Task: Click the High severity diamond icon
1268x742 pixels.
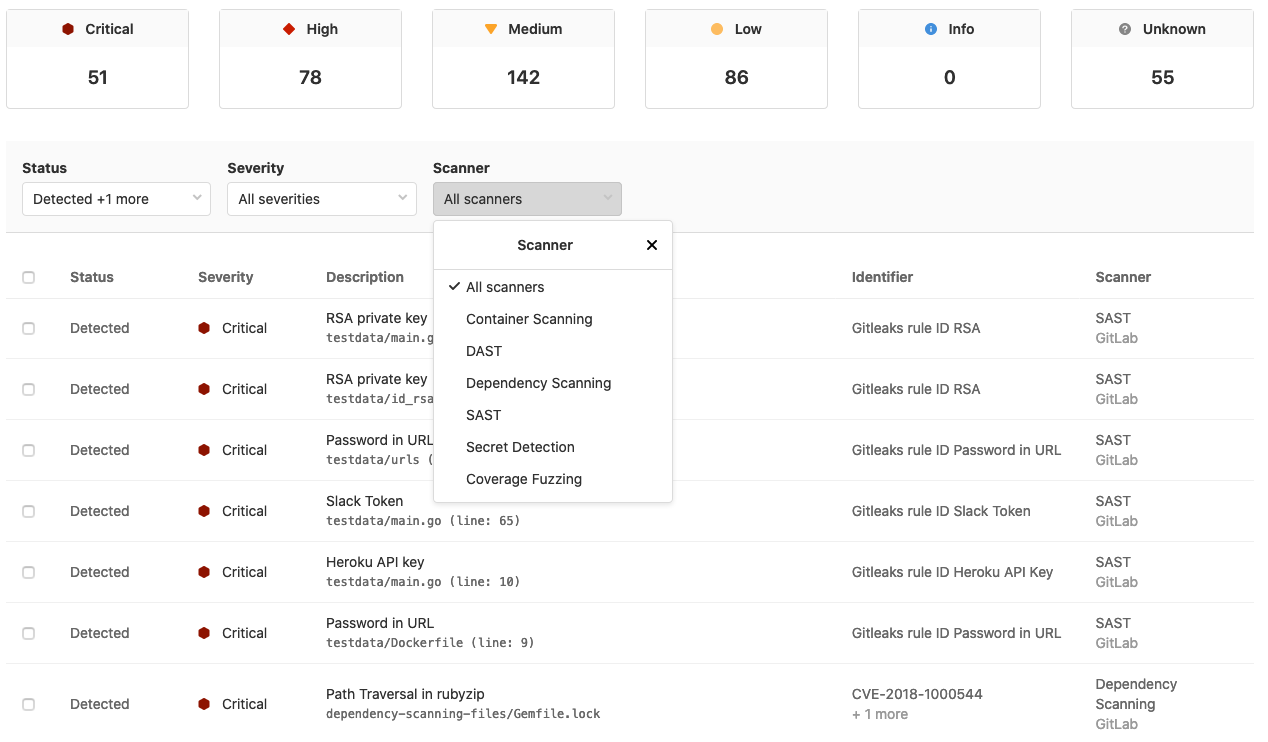Action: (288, 29)
